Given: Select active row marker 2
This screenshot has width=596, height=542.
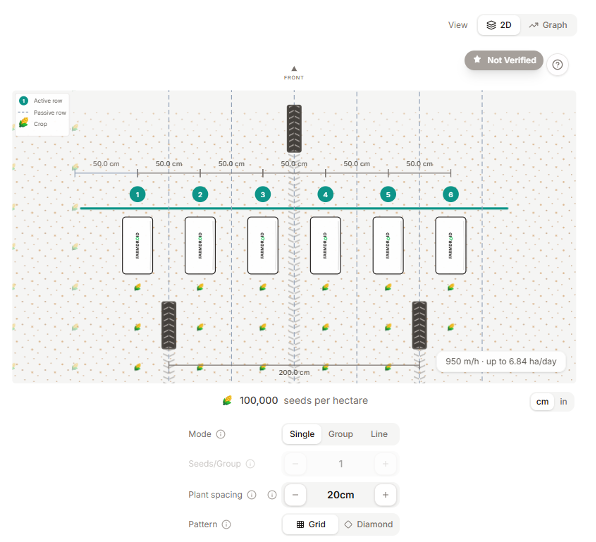Looking at the screenshot, I should 200,195.
